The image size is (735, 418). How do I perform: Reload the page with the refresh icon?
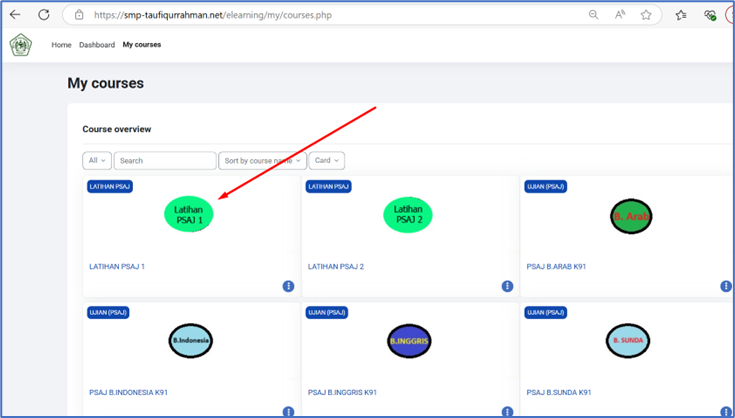click(44, 15)
